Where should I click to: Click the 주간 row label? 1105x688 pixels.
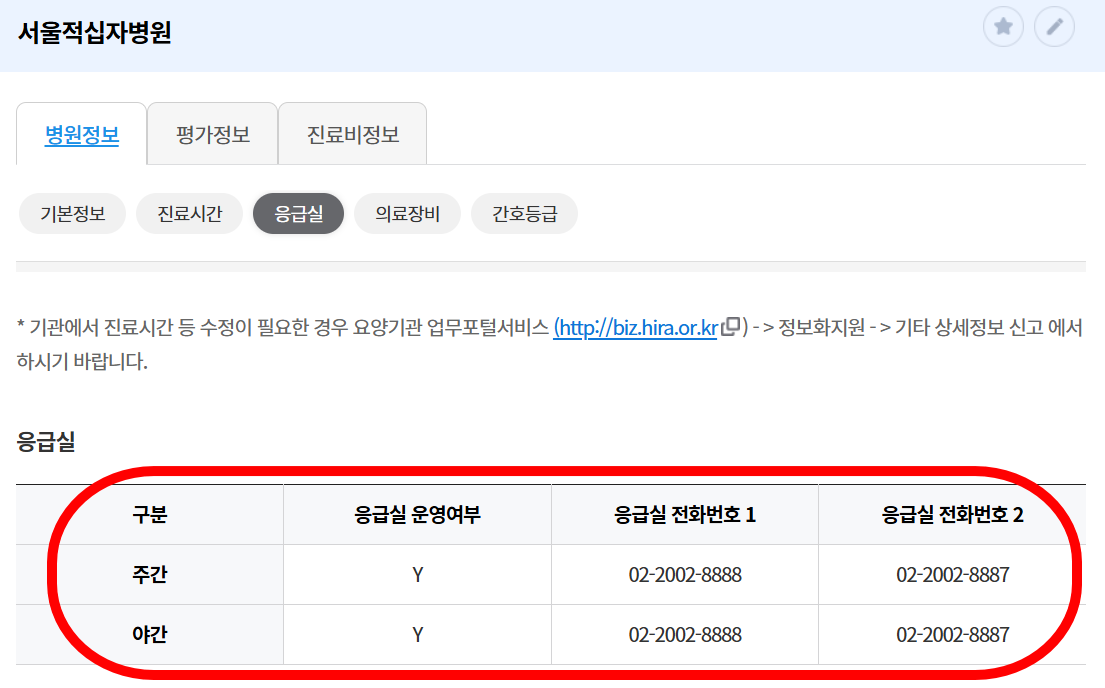click(x=149, y=575)
